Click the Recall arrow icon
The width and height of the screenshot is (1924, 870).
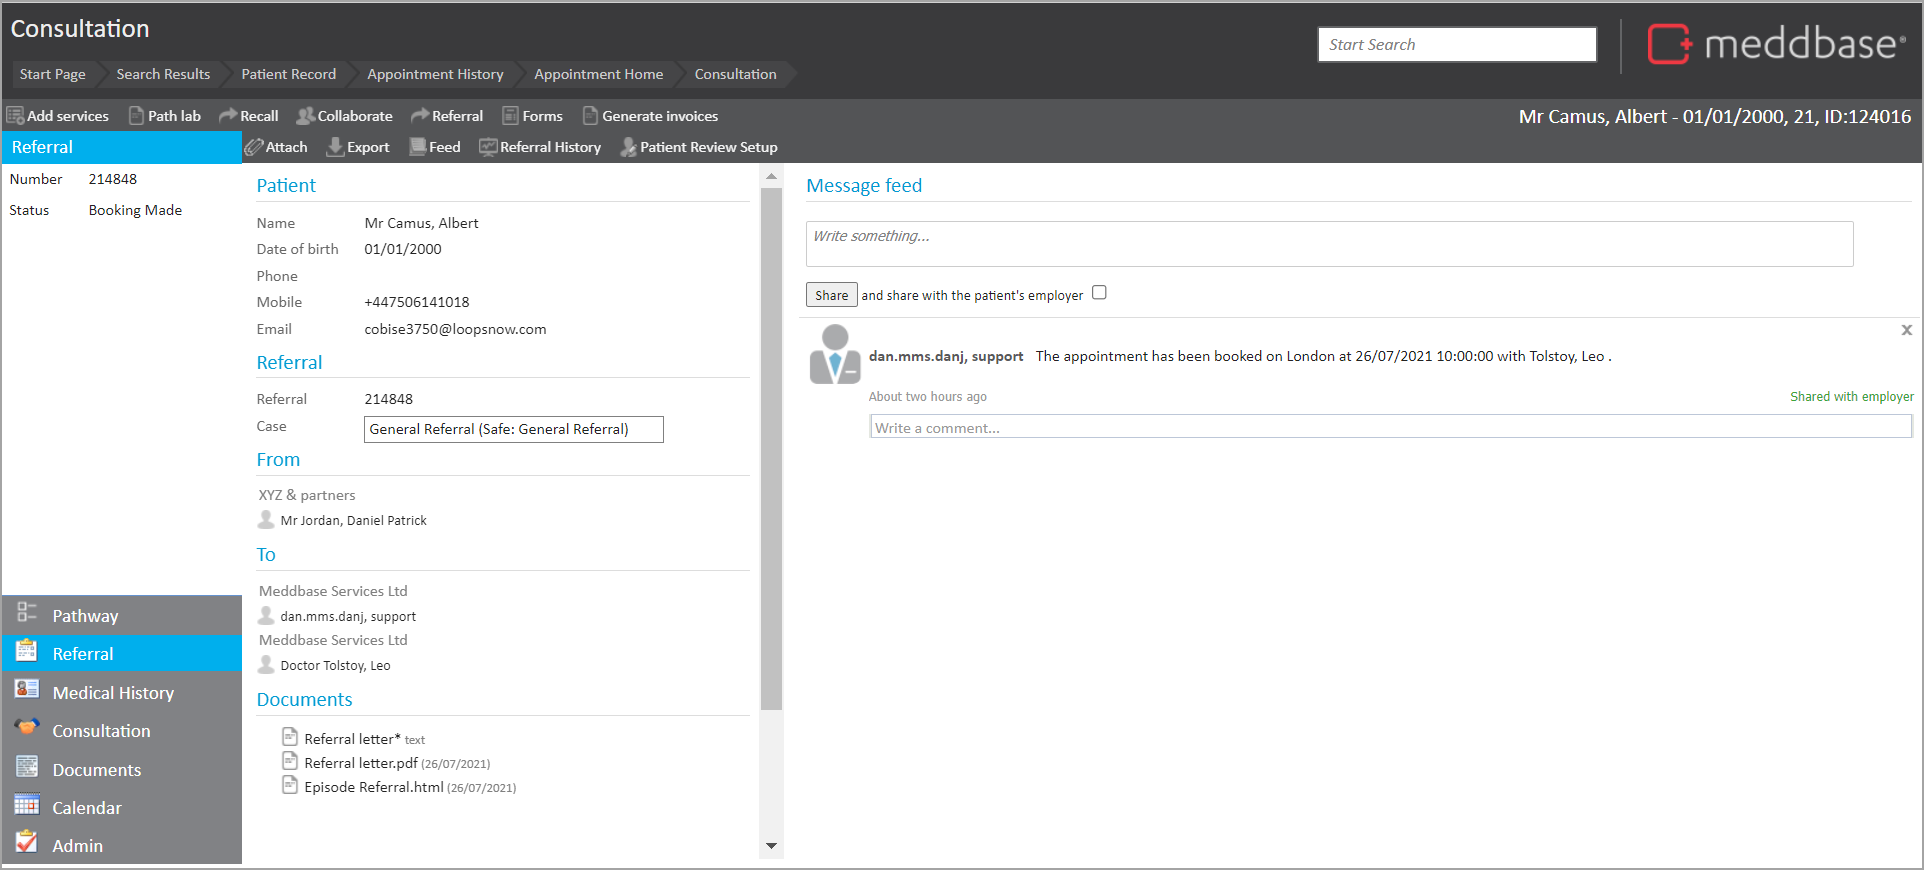pos(228,116)
